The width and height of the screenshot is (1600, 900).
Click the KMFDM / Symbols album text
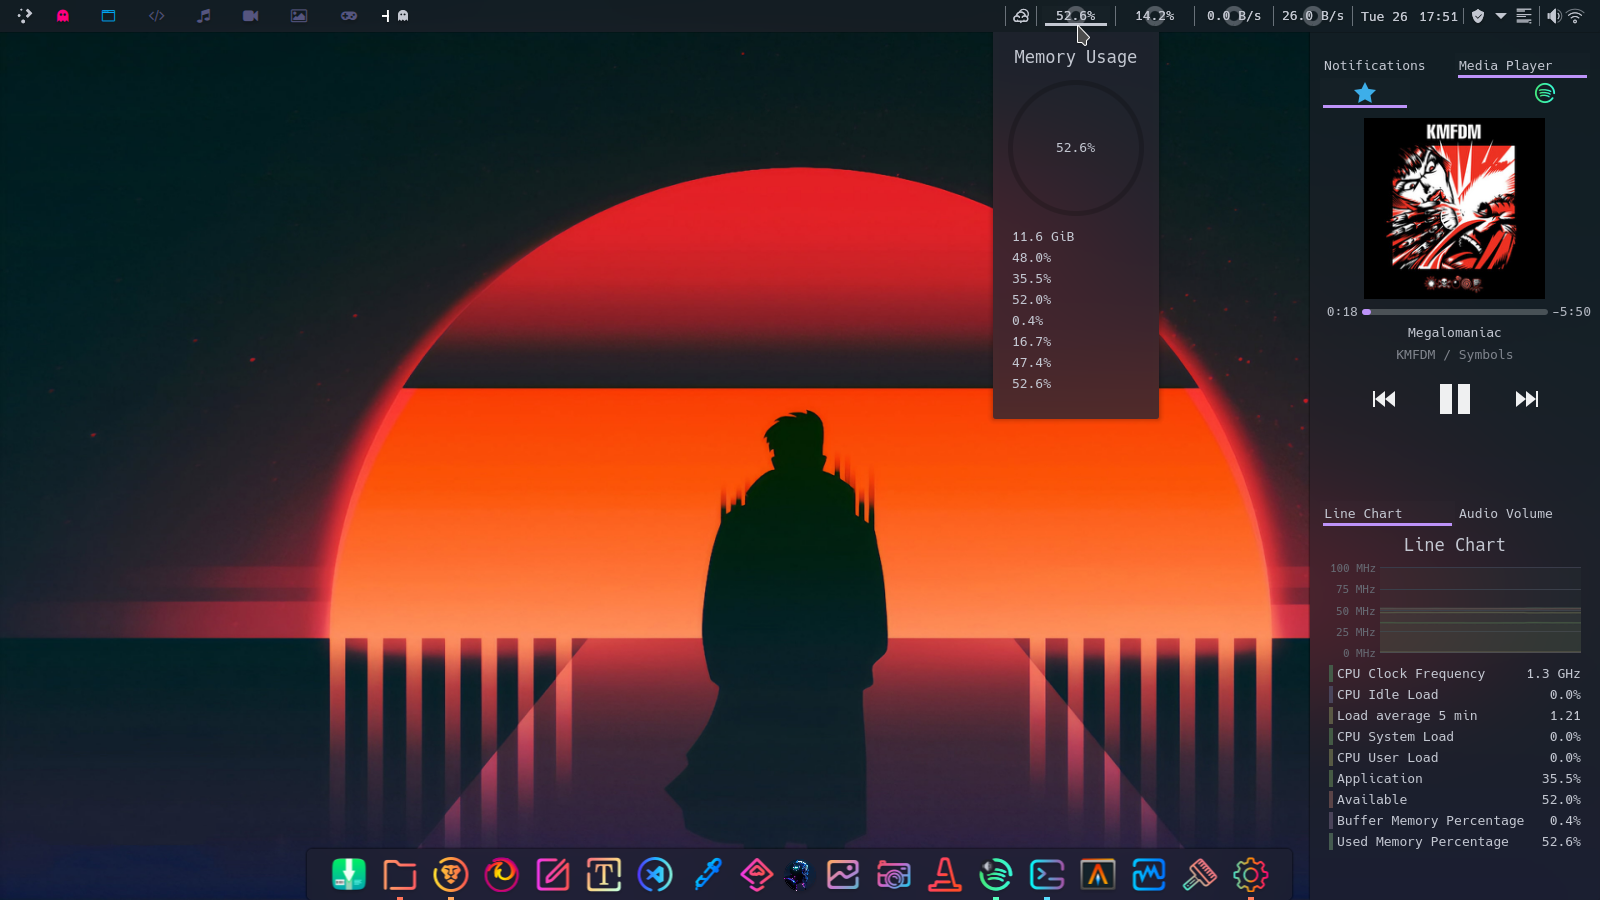click(1454, 355)
